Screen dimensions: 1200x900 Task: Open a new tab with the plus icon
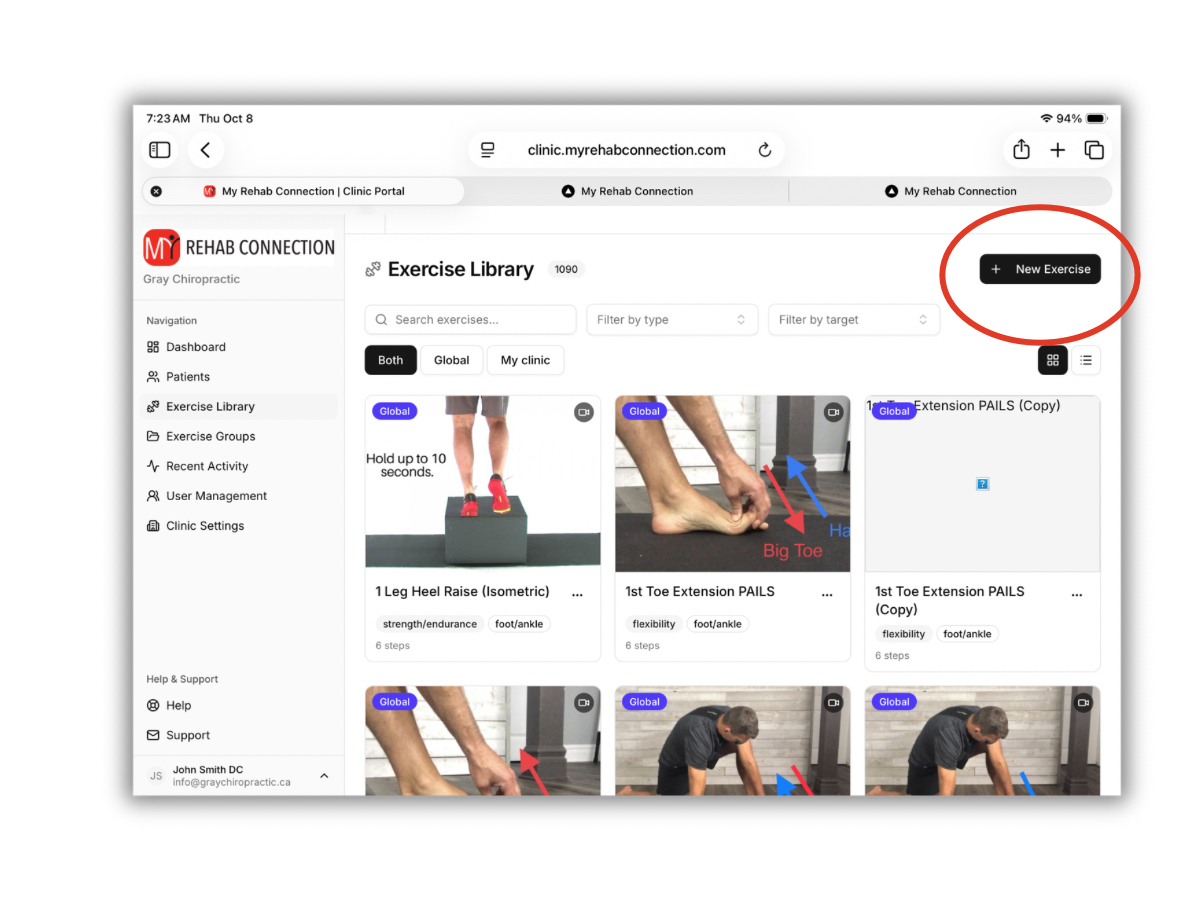point(1058,150)
